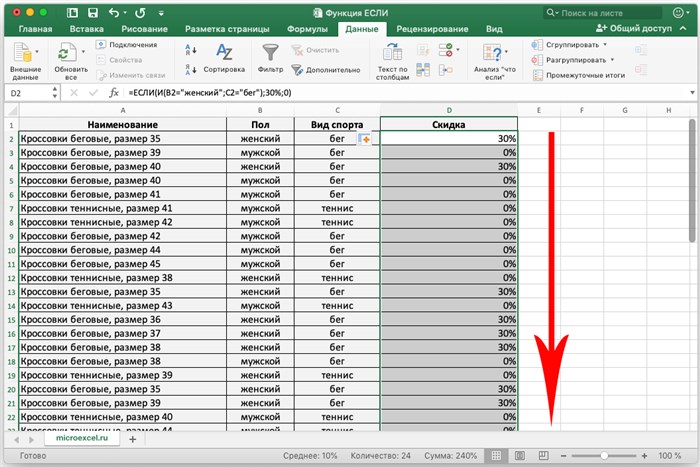Click the Flash Fill icon with lightning bolt
Viewport: 700px width, 467px height.
[x=423, y=50]
